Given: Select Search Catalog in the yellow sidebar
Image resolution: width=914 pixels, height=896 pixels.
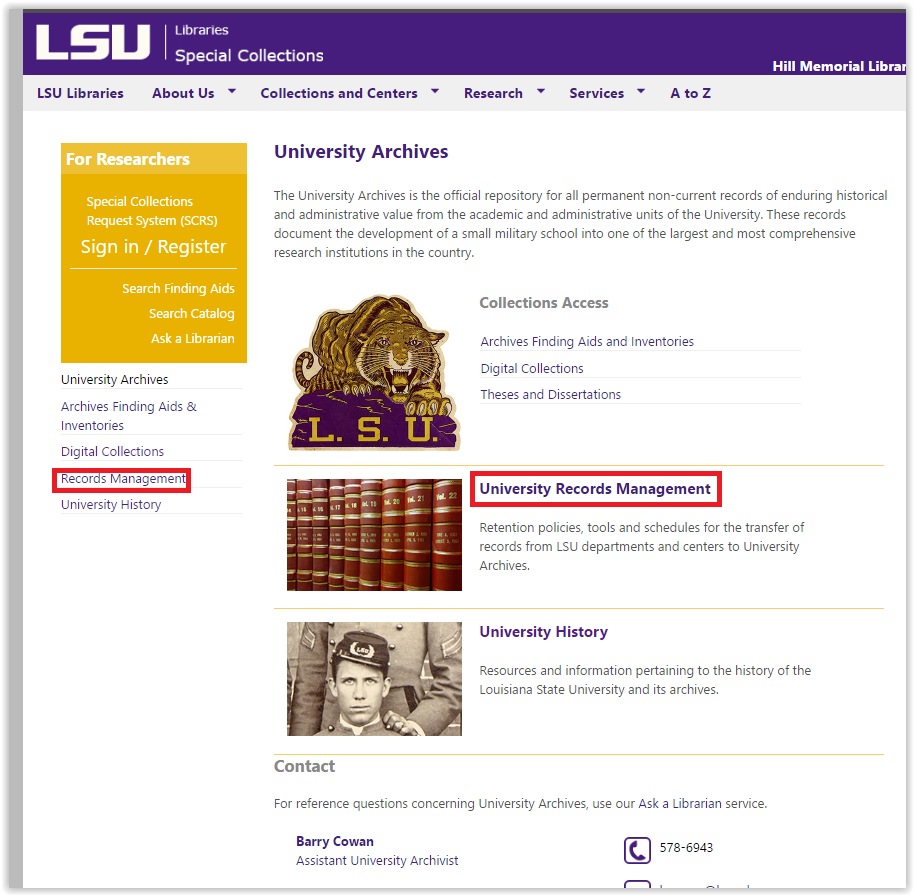Looking at the screenshot, I should [x=191, y=313].
